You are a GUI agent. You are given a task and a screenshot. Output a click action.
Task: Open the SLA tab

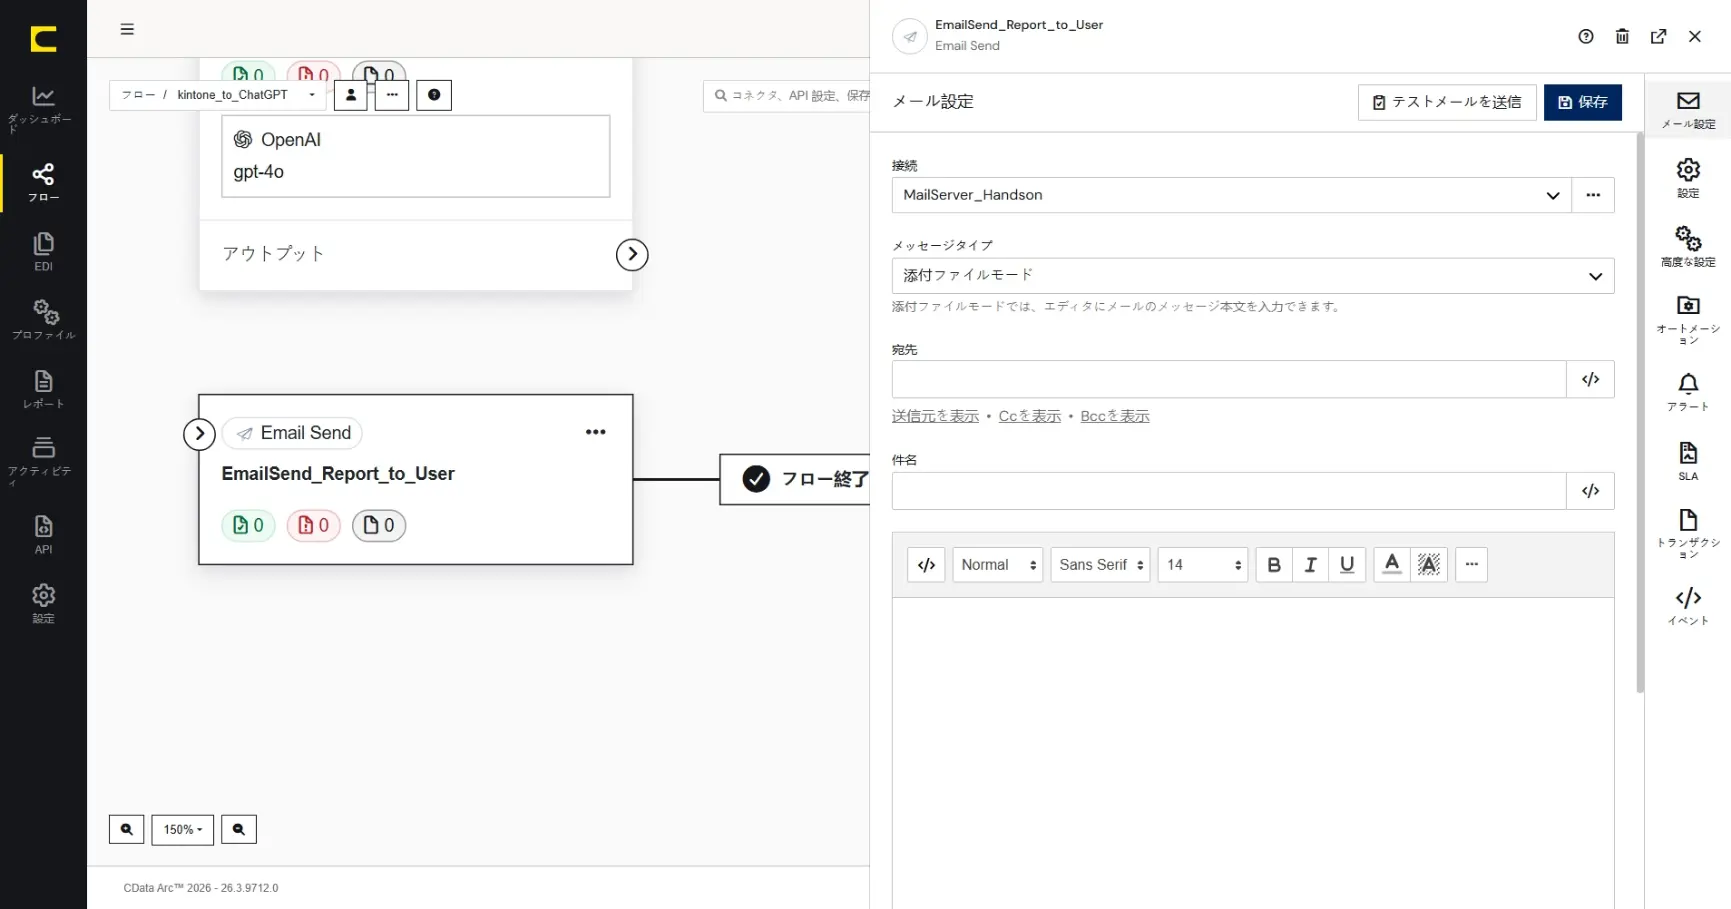tap(1688, 461)
